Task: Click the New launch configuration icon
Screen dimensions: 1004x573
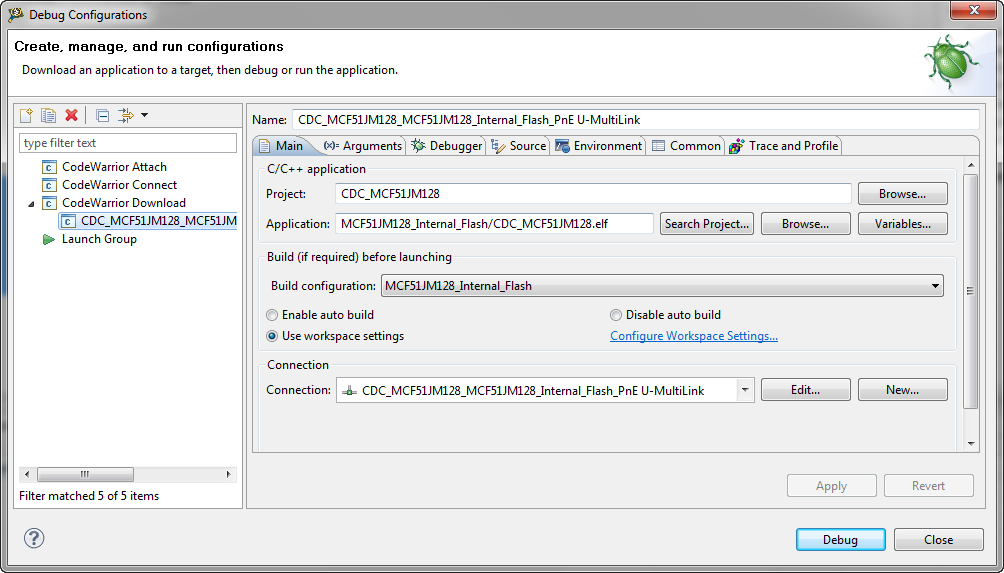Action: [x=27, y=116]
